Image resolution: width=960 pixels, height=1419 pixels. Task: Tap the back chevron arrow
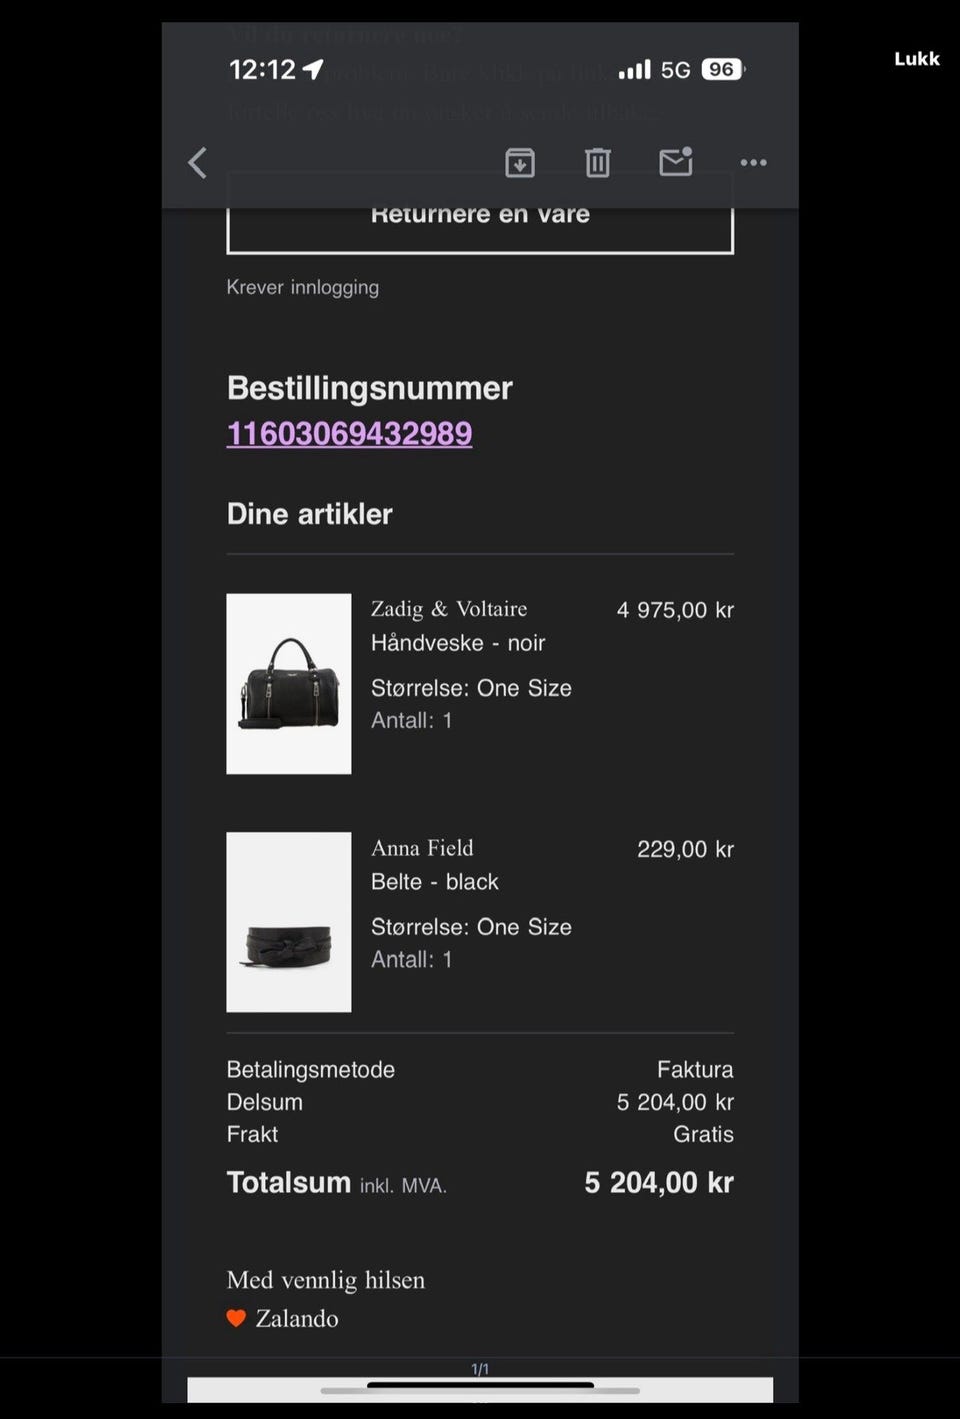pos(198,163)
